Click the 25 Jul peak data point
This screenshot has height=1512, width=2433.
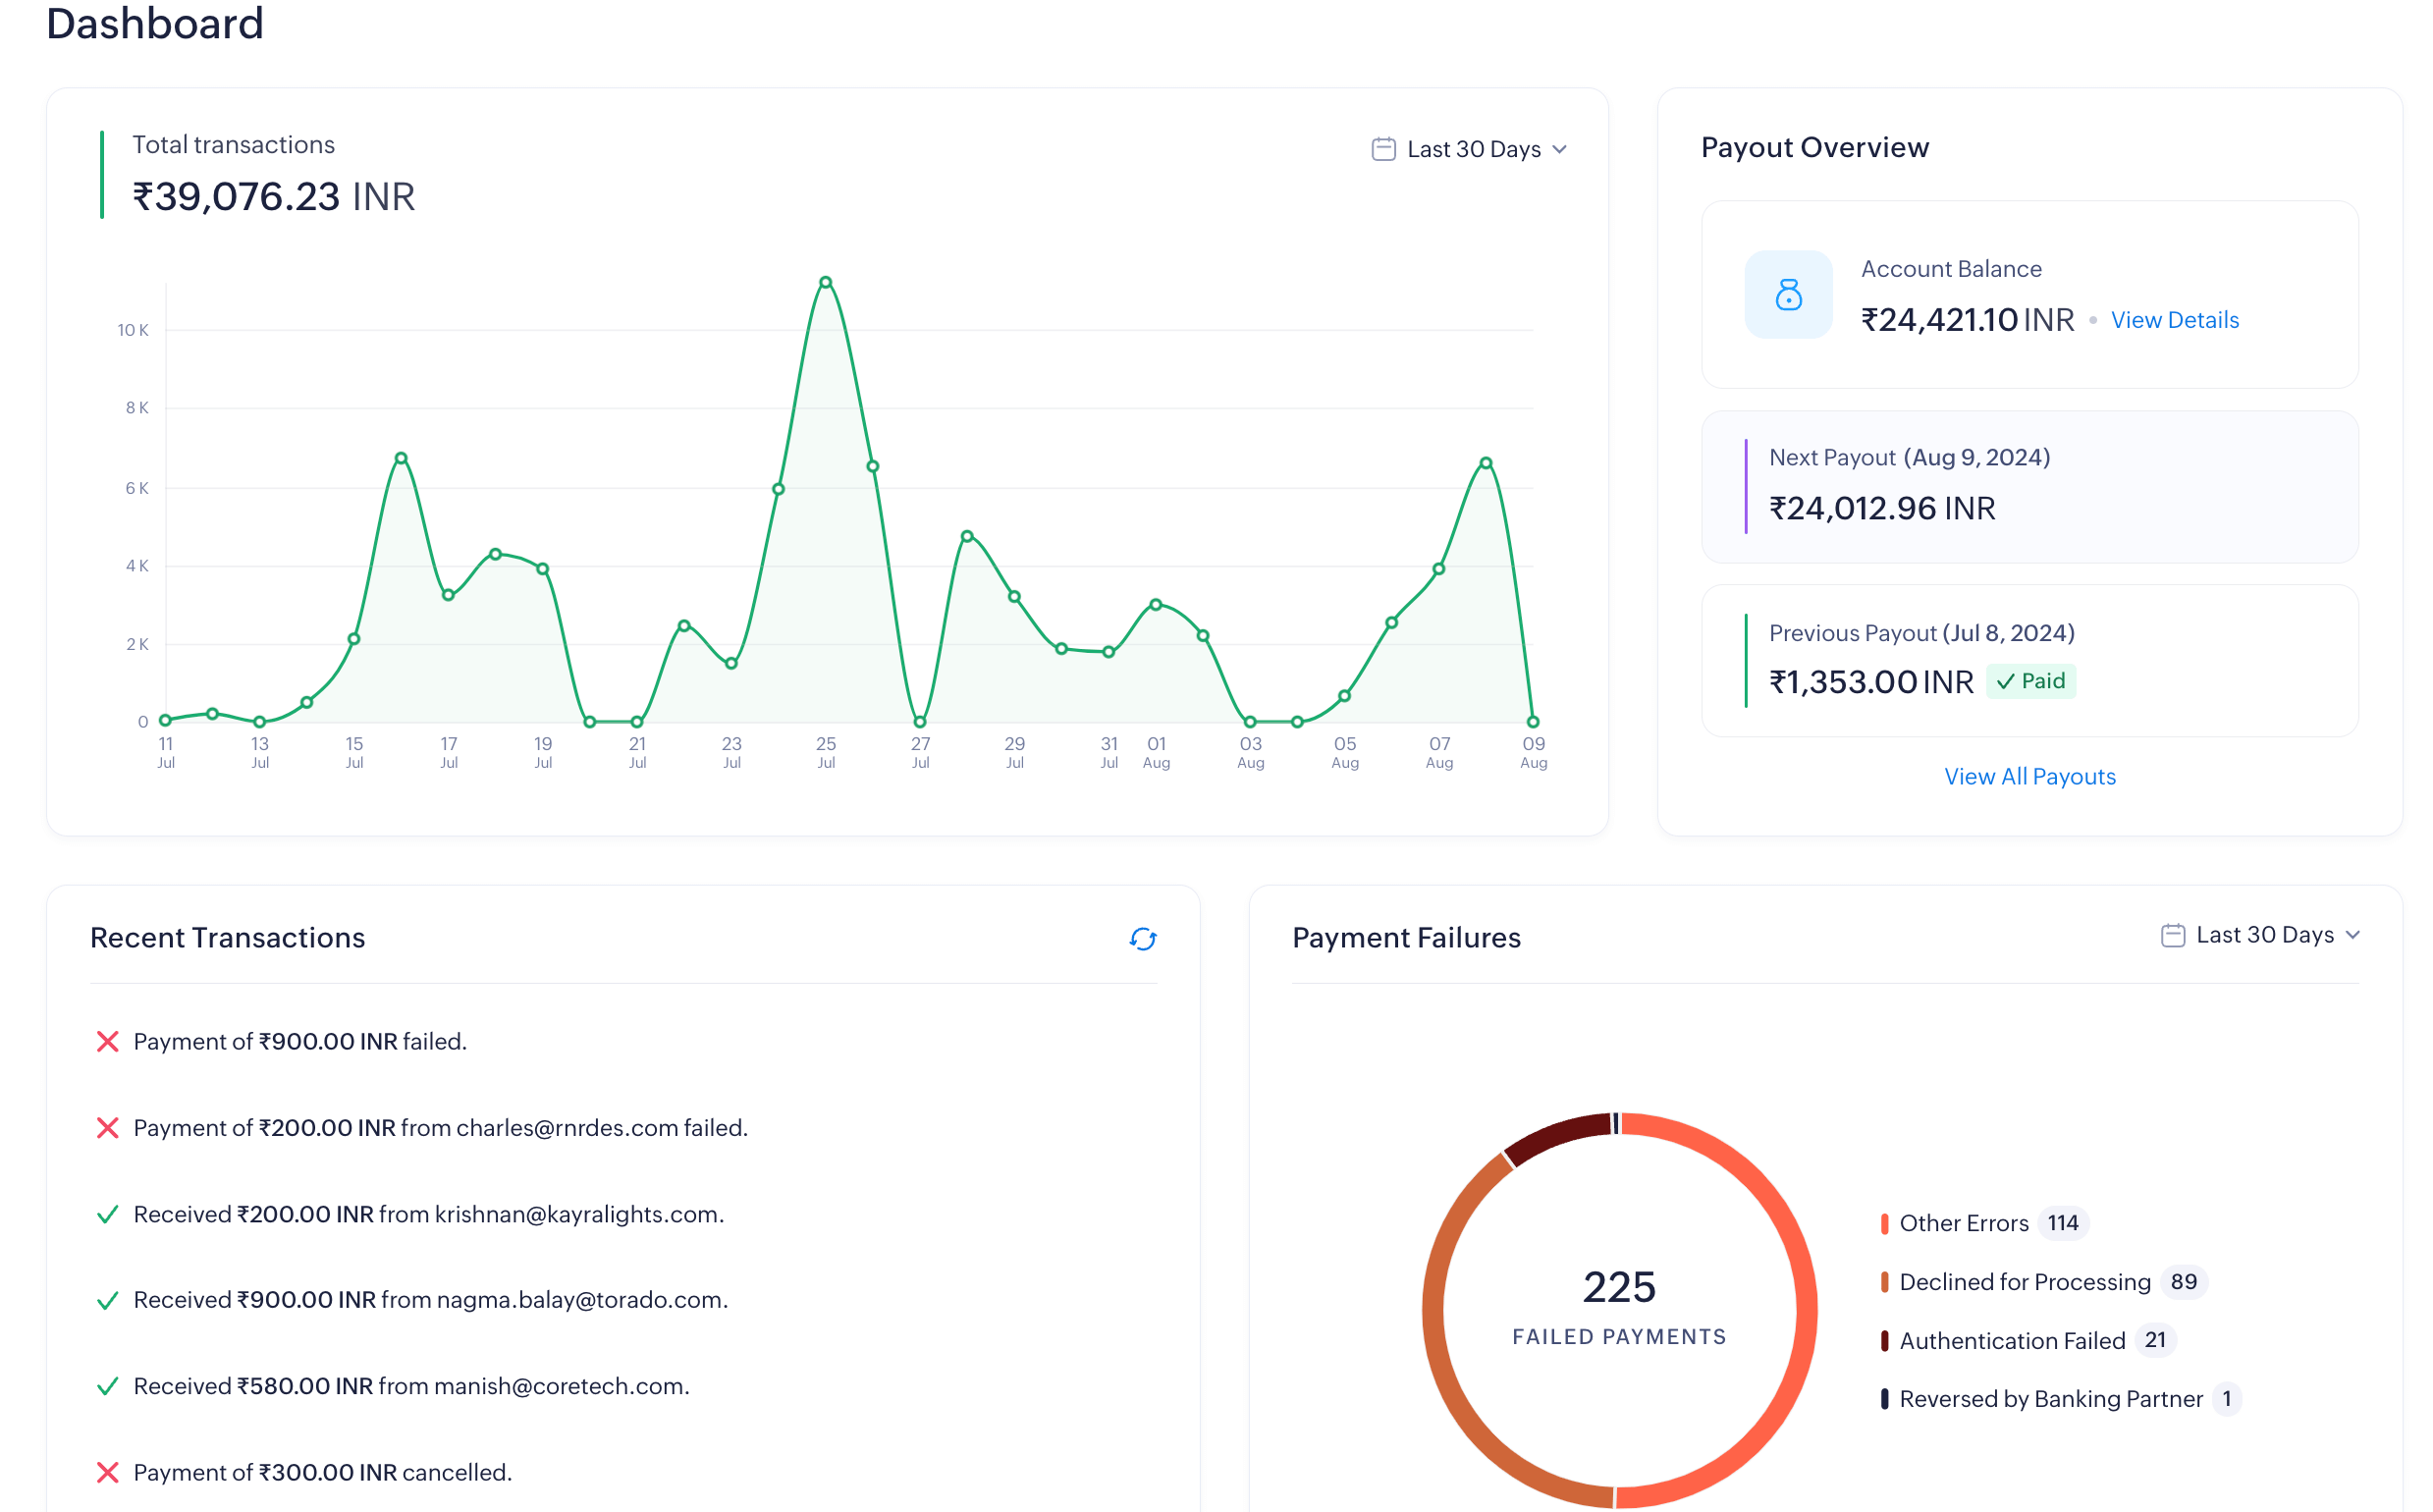click(825, 283)
